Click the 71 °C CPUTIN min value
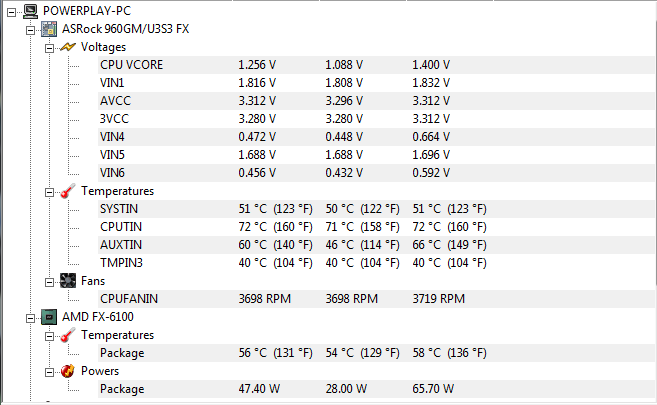657x405 pixels. click(x=362, y=227)
